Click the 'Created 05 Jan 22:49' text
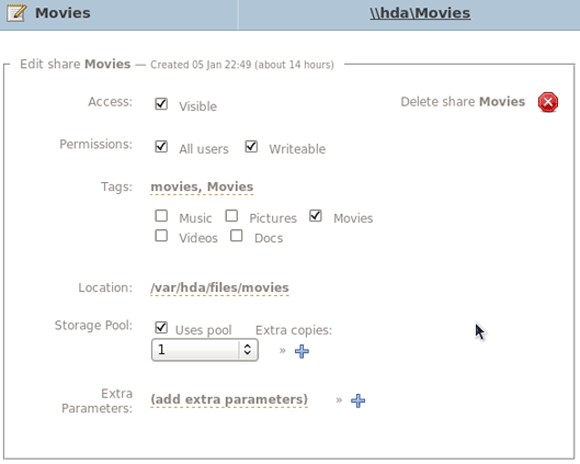The height and width of the screenshot is (464, 580). (x=201, y=65)
